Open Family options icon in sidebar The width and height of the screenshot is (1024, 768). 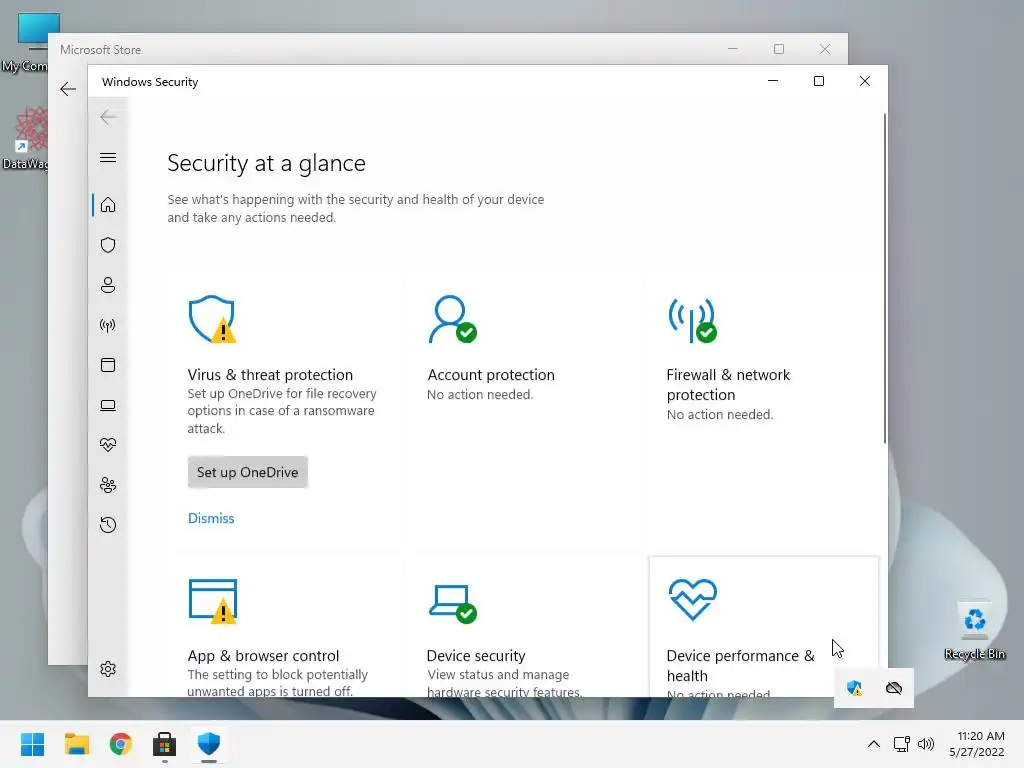click(x=108, y=485)
